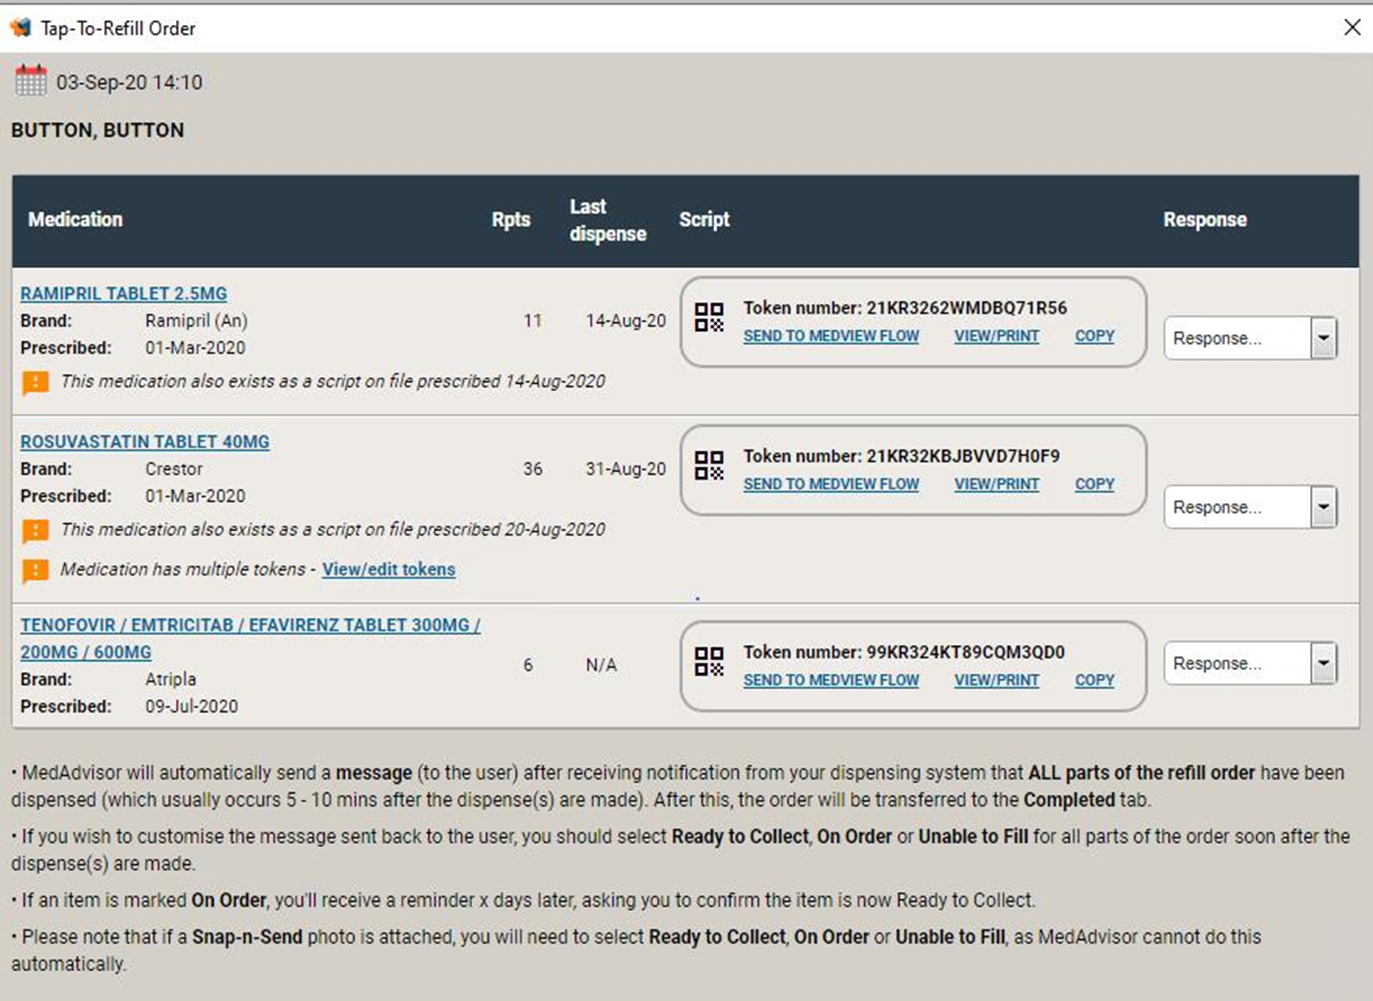The height and width of the screenshot is (1001, 1373).
Task: View/Print the Rosuvastatin script token
Action: pos(997,484)
